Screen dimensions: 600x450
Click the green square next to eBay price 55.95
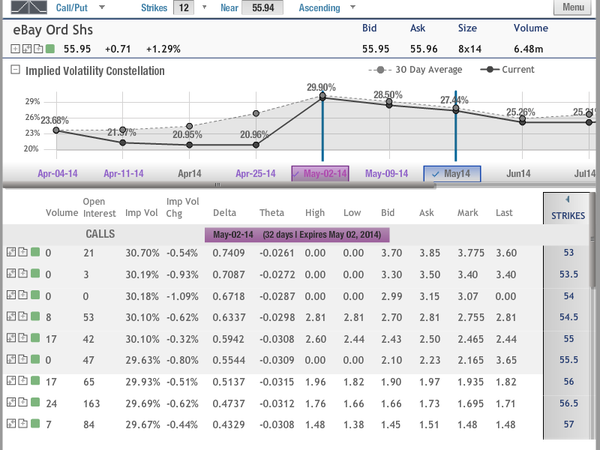(x=50, y=49)
